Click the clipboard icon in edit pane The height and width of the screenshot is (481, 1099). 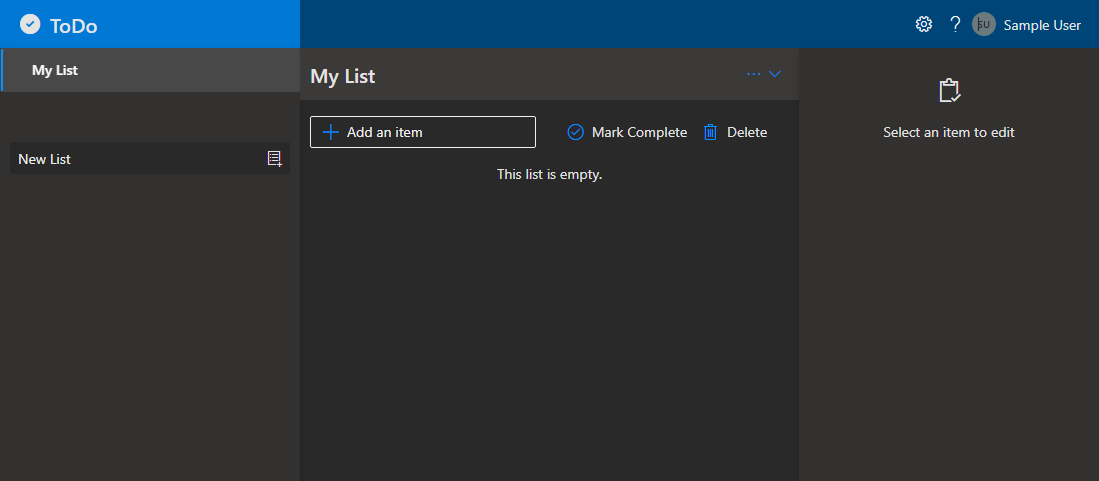(949, 90)
